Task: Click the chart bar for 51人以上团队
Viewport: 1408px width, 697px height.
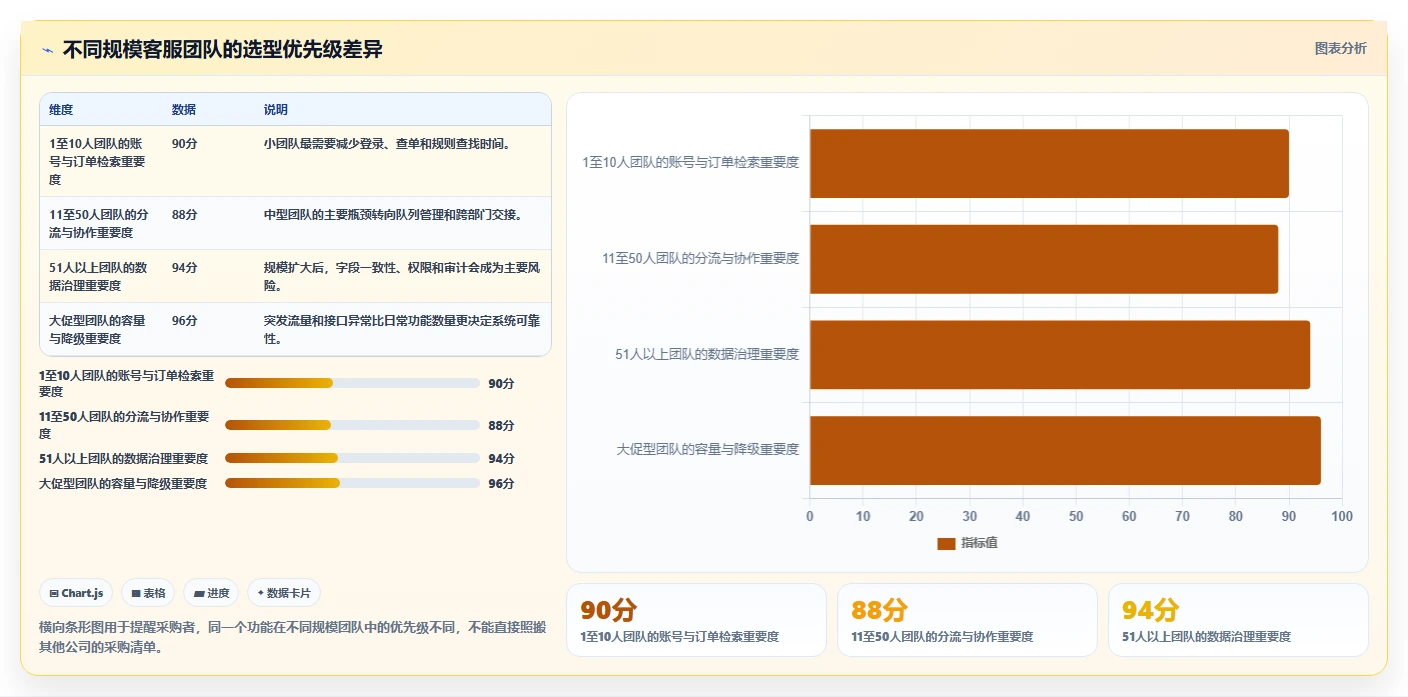Action: 1060,355
